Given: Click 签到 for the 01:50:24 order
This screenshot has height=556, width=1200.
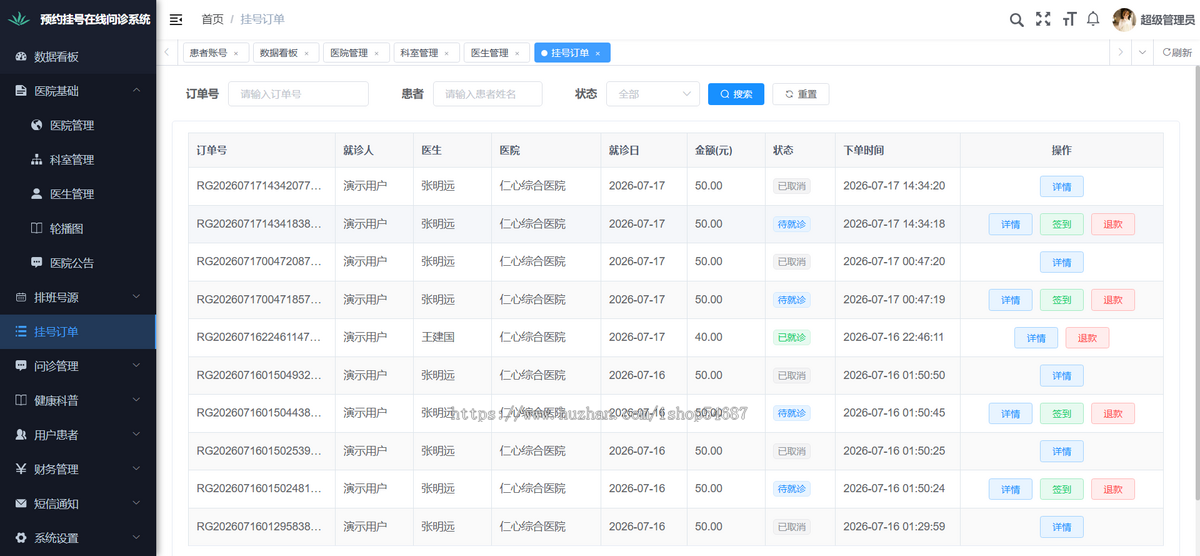Looking at the screenshot, I should point(1062,489).
